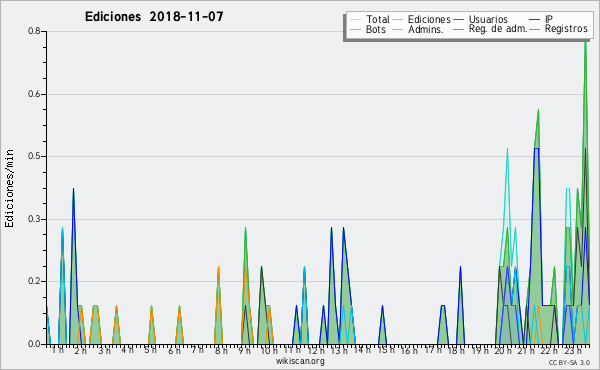
Task: Open the wikiscan.org source label
Action: tap(300, 361)
